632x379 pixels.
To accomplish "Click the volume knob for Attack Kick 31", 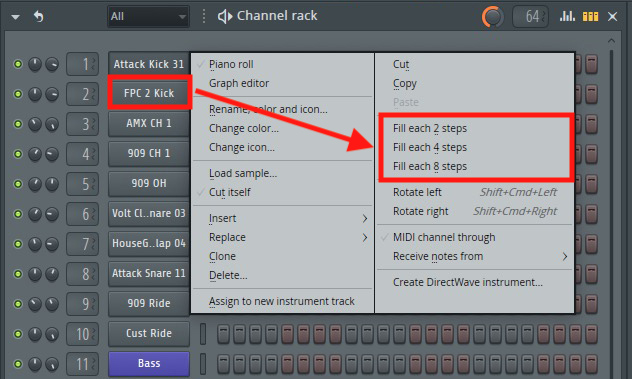I will pyautogui.click(x=52, y=64).
